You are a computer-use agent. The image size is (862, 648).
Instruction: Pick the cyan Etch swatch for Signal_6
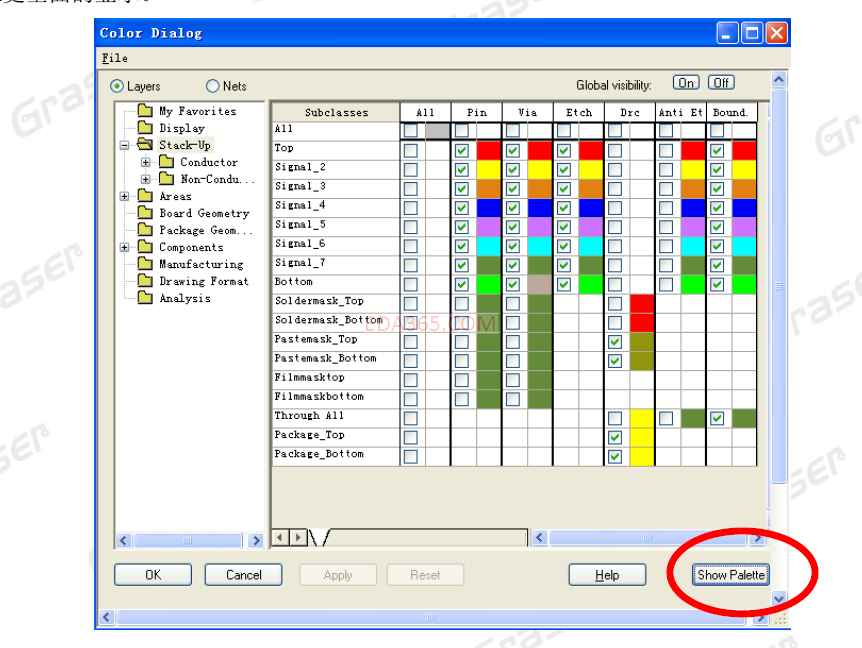[x=591, y=246]
